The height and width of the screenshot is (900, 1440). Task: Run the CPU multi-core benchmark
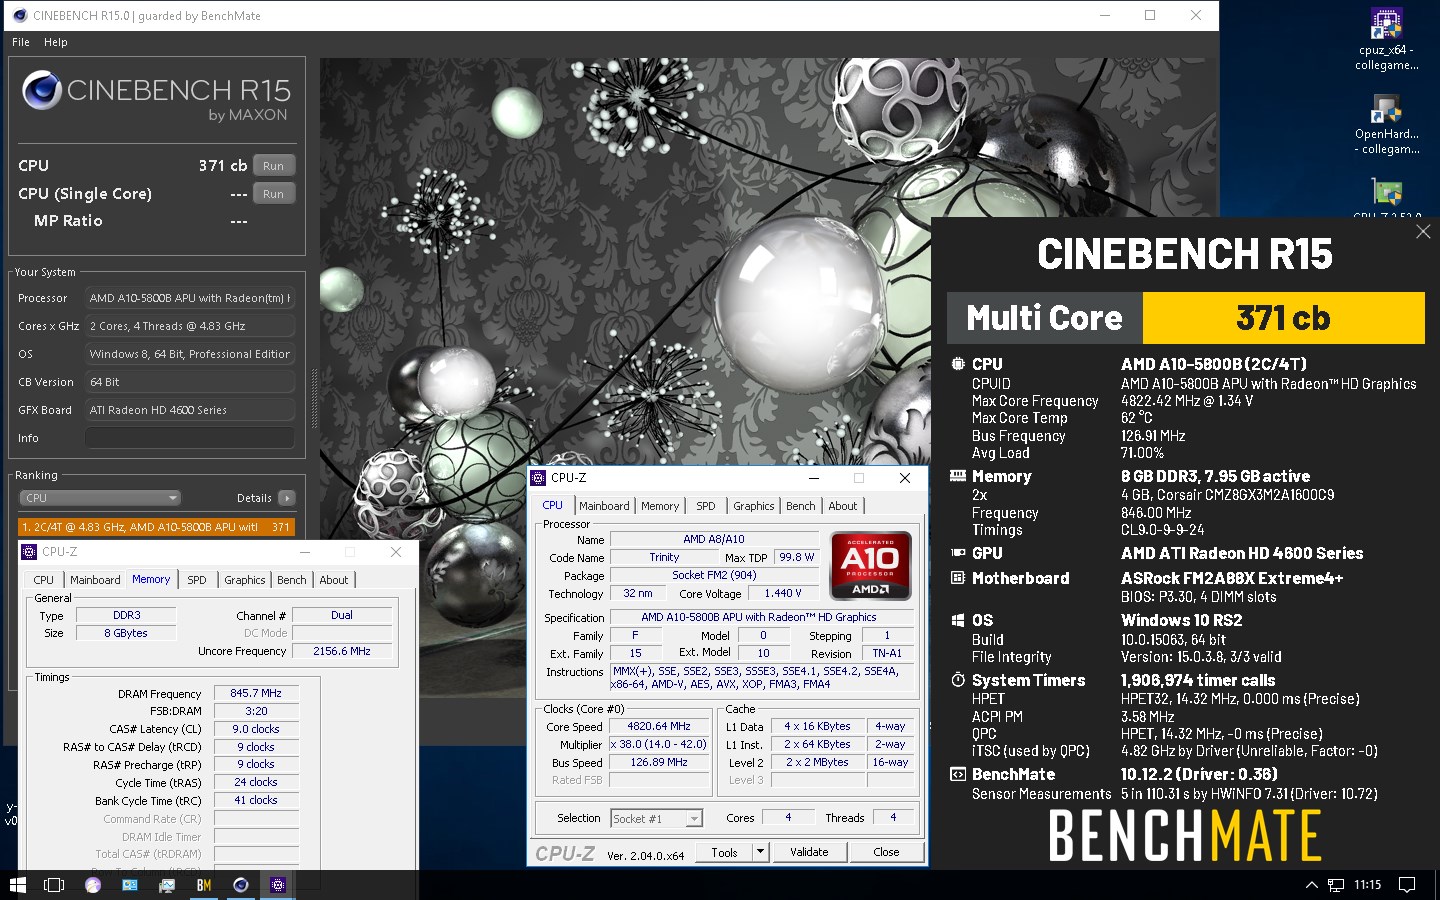273,166
